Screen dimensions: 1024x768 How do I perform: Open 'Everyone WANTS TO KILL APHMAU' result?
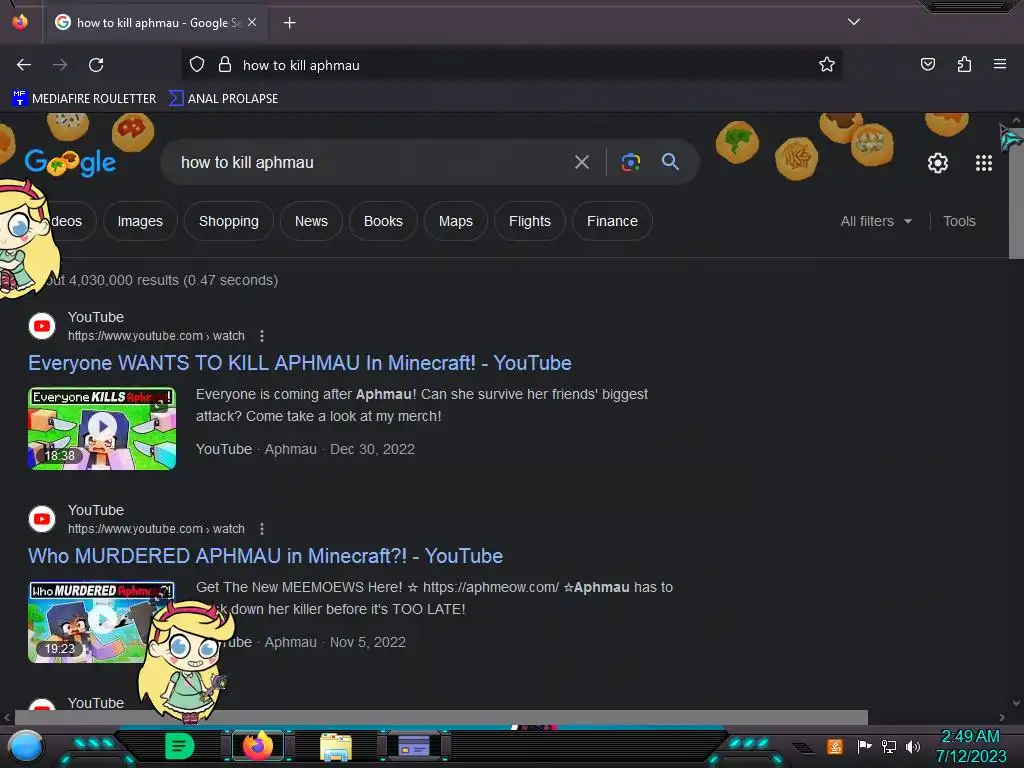[x=300, y=363]
